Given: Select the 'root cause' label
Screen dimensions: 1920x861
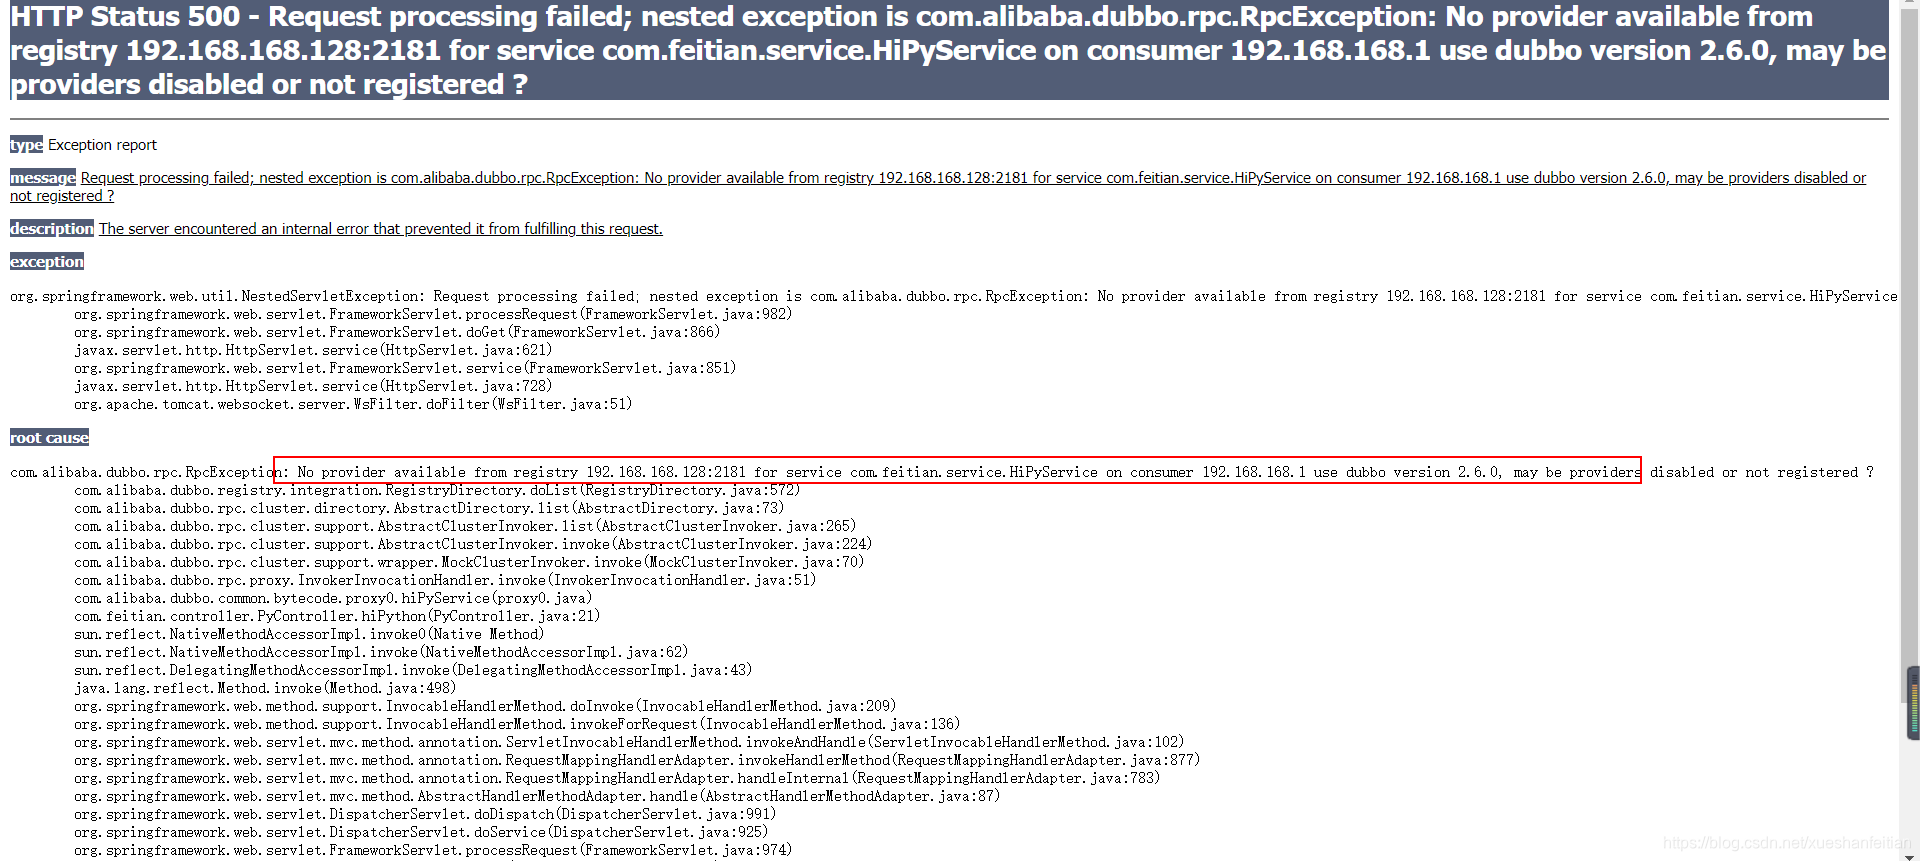Looking at the screenshot, I should tap(49, 438).
